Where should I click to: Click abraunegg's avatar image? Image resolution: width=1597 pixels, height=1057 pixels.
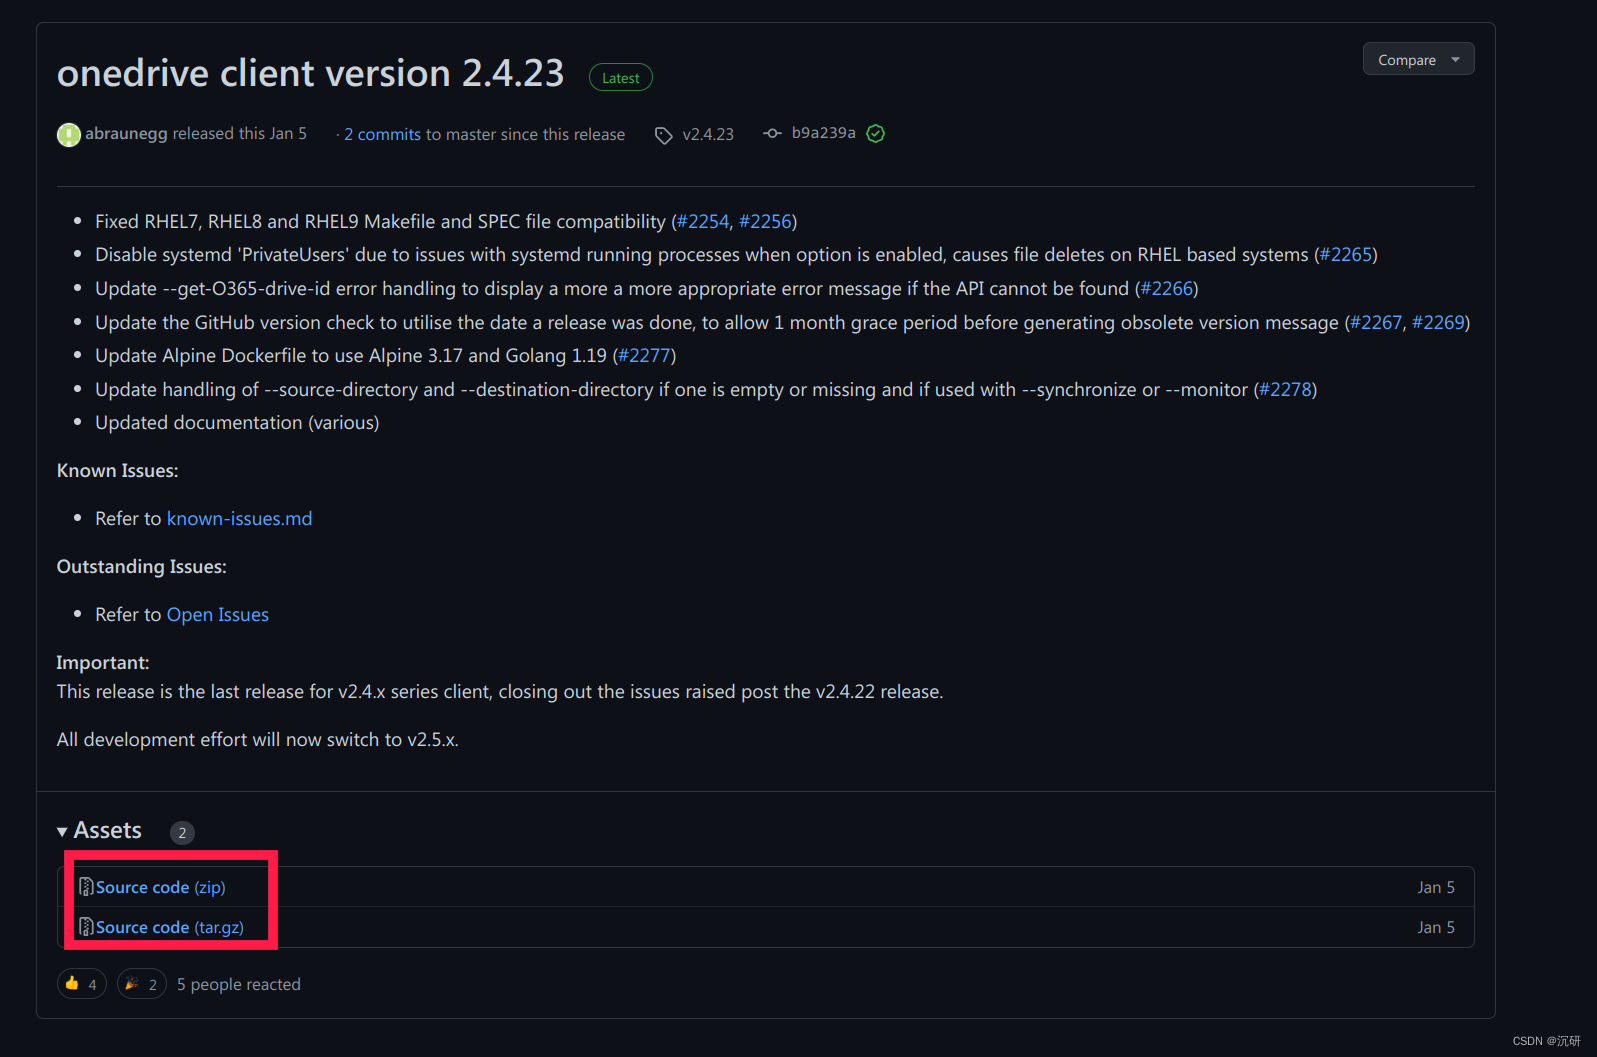(69, 134)
